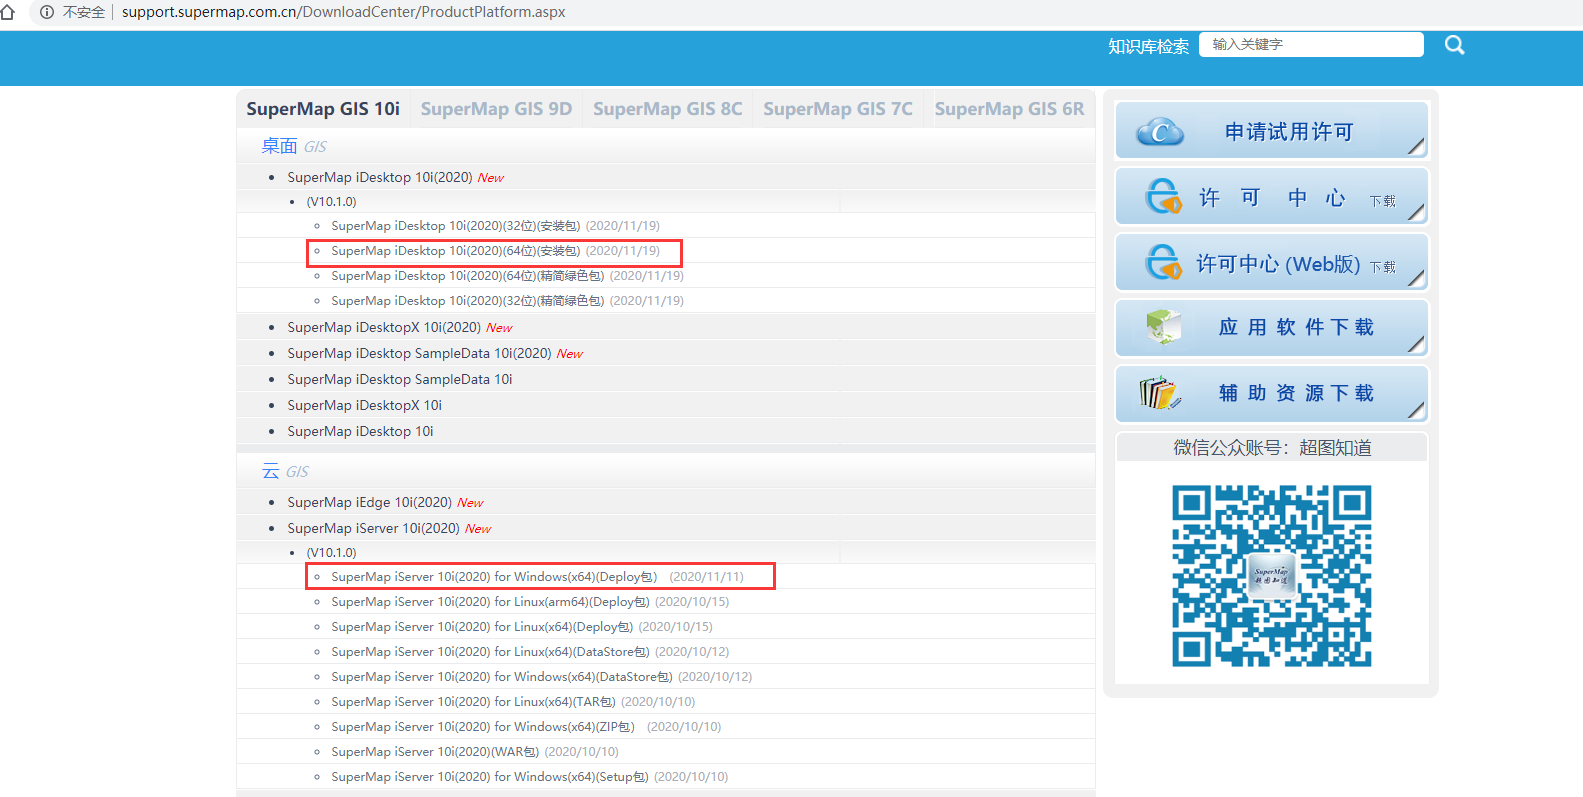Collapse iServer (V10.1.0) version group

pyautogui.click(x=331, y=553)
